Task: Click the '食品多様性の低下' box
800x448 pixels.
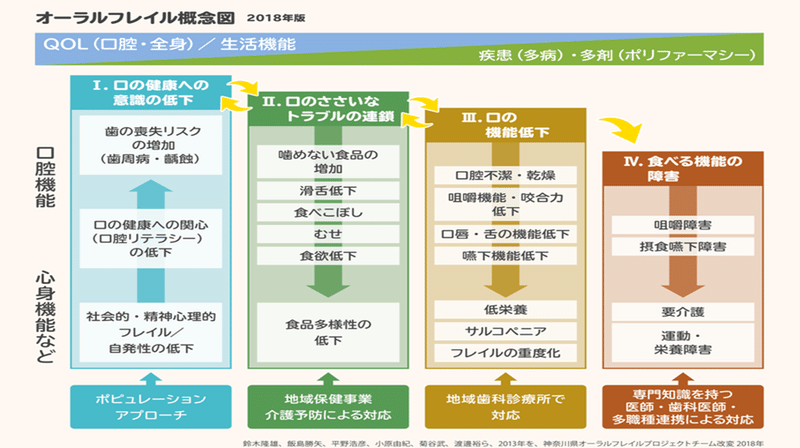Action: [x=328, y=332]
